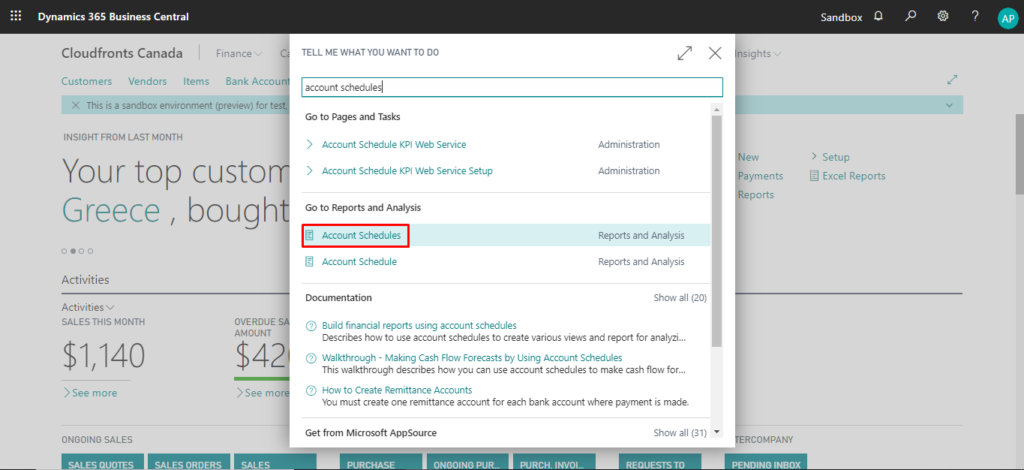Open the Requests To tile
Image resolution: width=1024 pixels, height=470 pixels.
click(660, 462)
